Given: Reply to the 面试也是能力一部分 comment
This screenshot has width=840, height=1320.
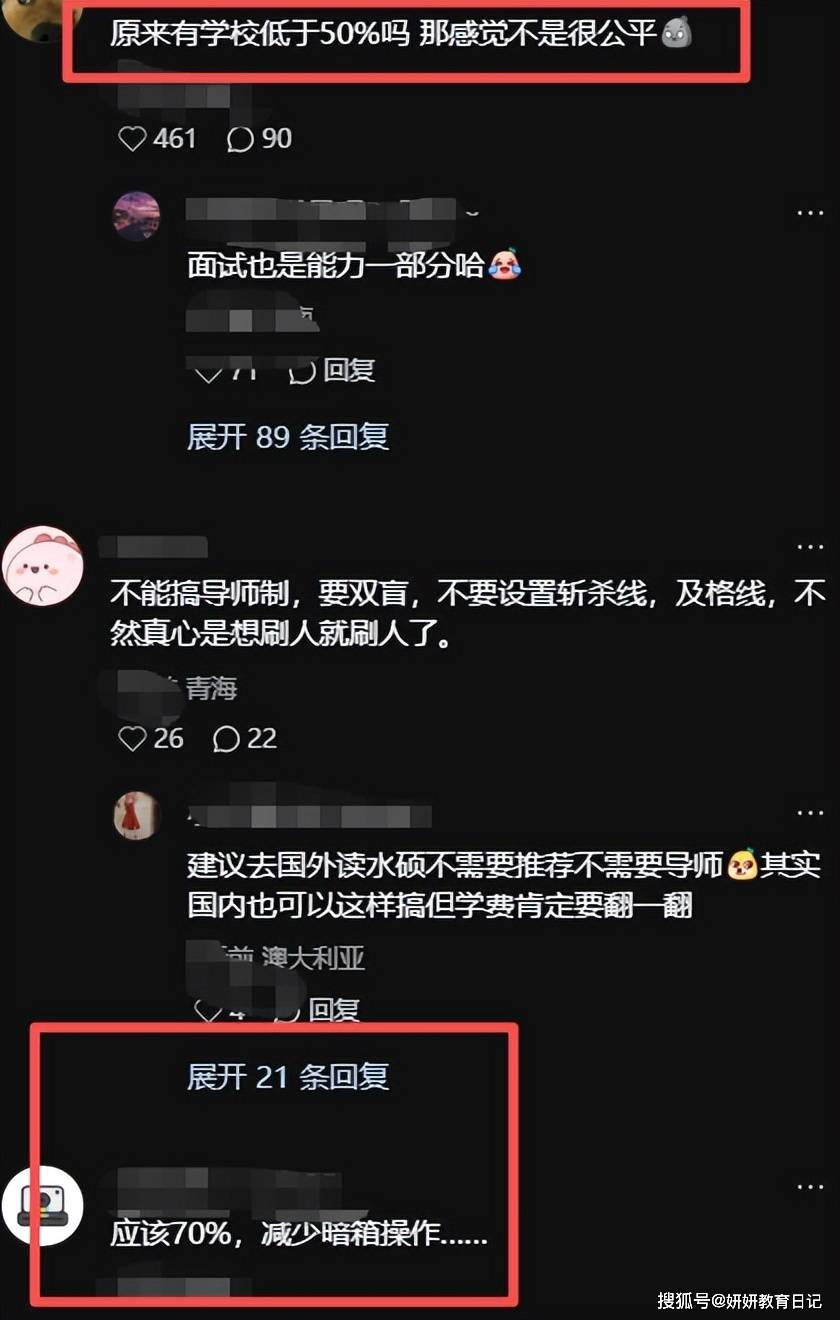Looking at the screenshot, I should pyautogui.click(x=331, y=371).
